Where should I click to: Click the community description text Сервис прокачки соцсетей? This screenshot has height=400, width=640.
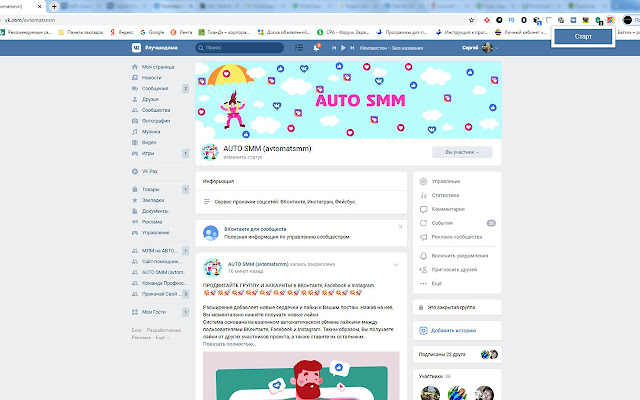pyautogui.click(x=285, y=202)
